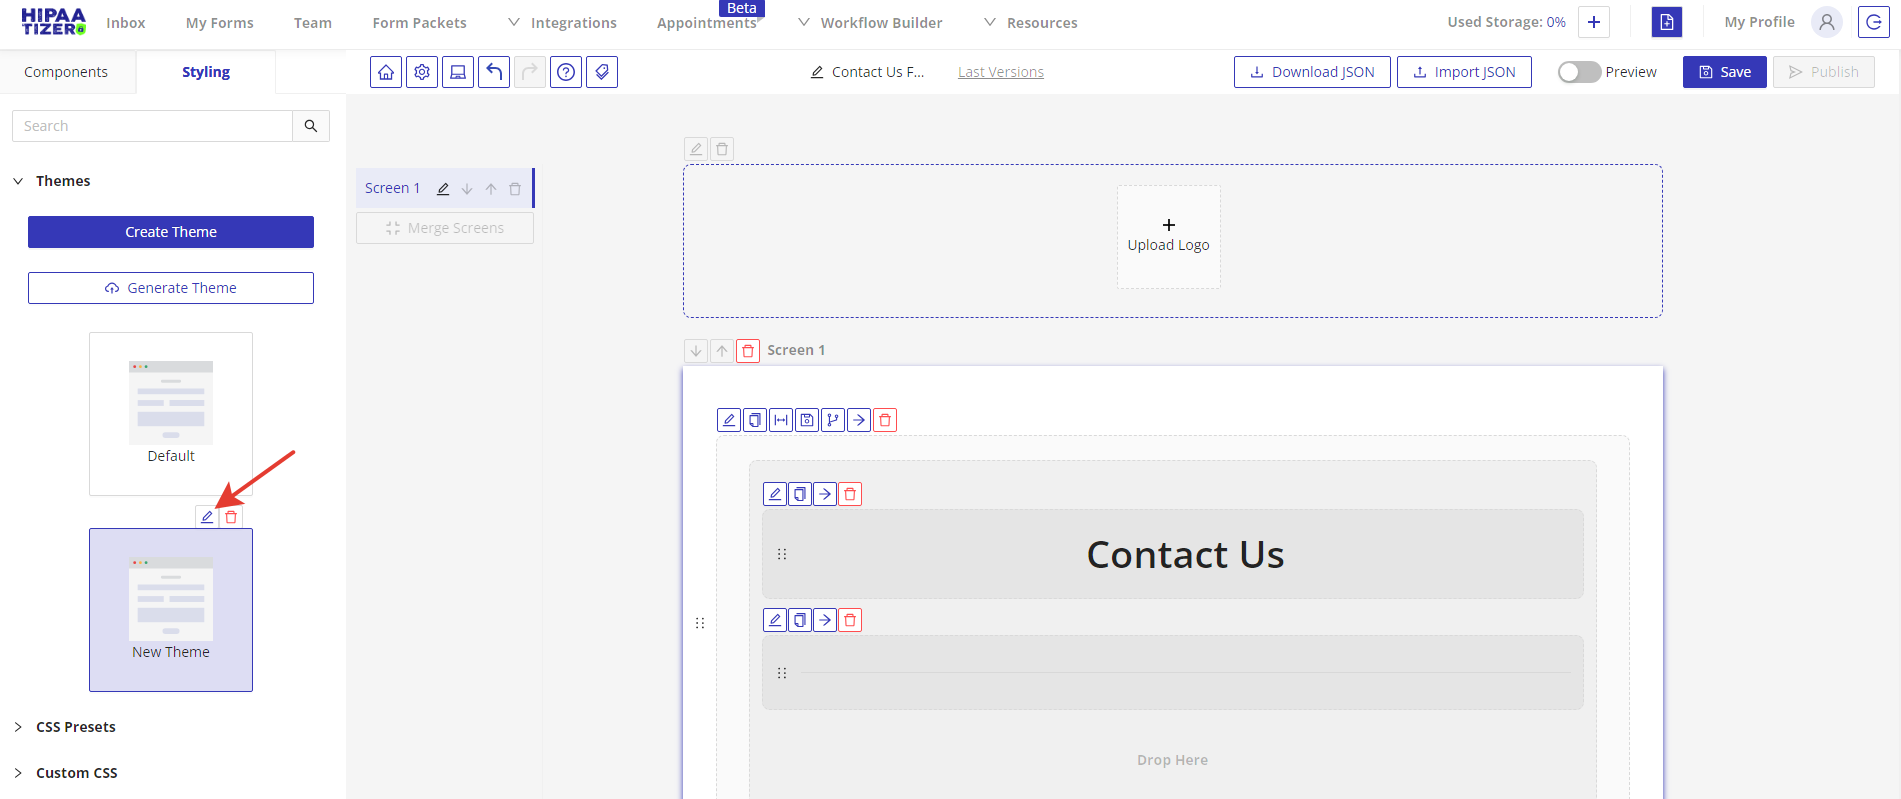The width and height of the screenshot is (1901, 799).
Task: Click the tags icon in the toolbar
Action: point(602,72)
